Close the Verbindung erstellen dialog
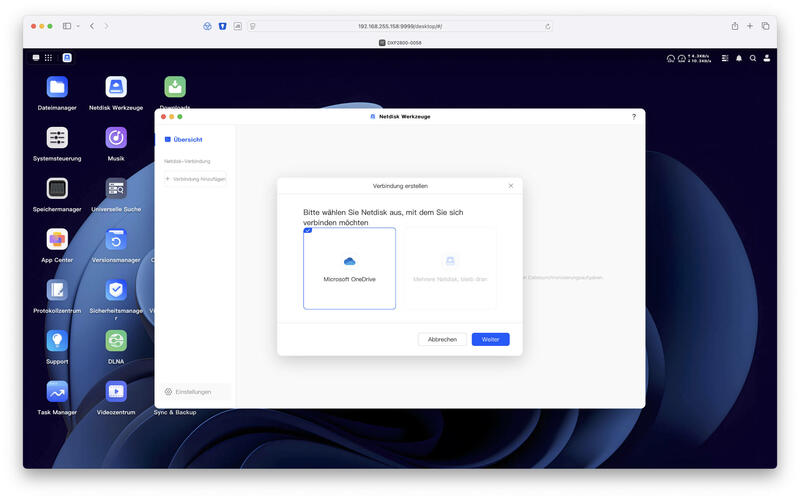The height and width of the screenshot is (499, 800). coord(511,186)
